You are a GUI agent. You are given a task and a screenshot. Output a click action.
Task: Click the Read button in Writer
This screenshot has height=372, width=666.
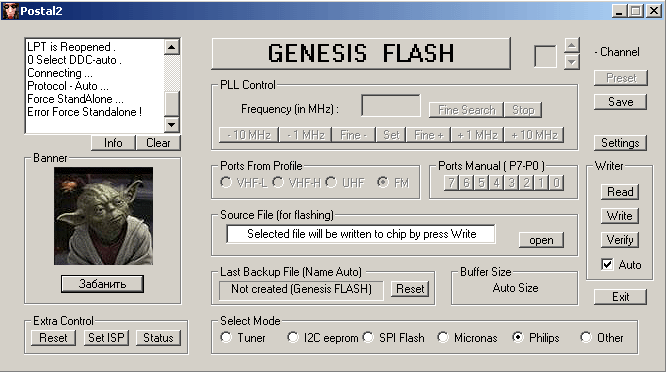[x=620, y=192]
